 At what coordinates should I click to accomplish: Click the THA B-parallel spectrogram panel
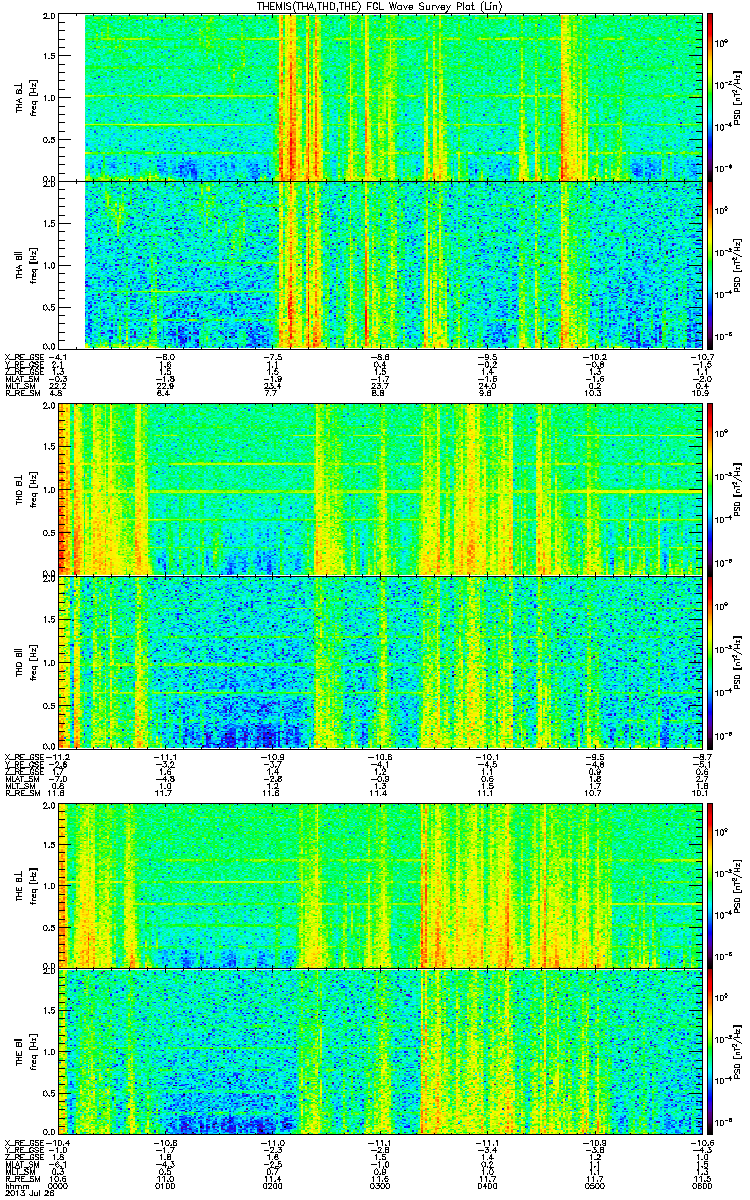pos(381,263)
